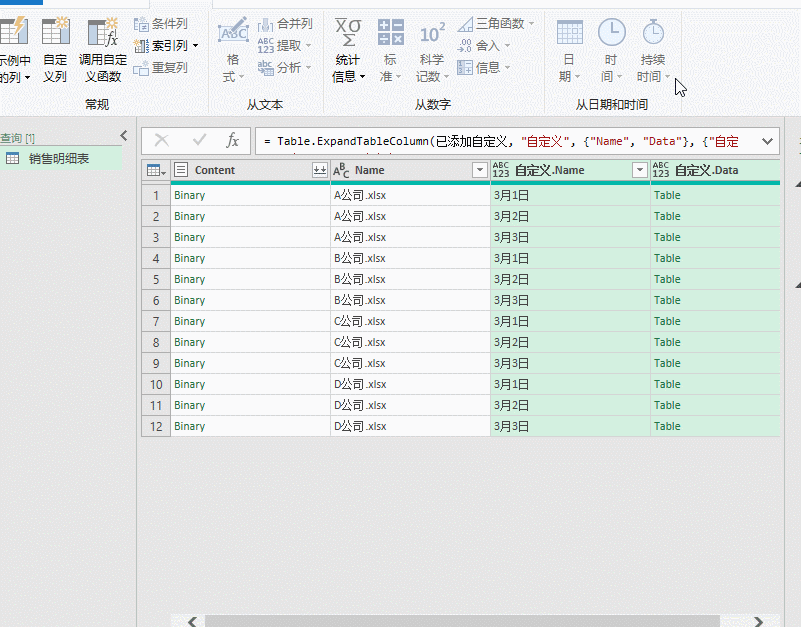Click Binary link in row 7

190,321
